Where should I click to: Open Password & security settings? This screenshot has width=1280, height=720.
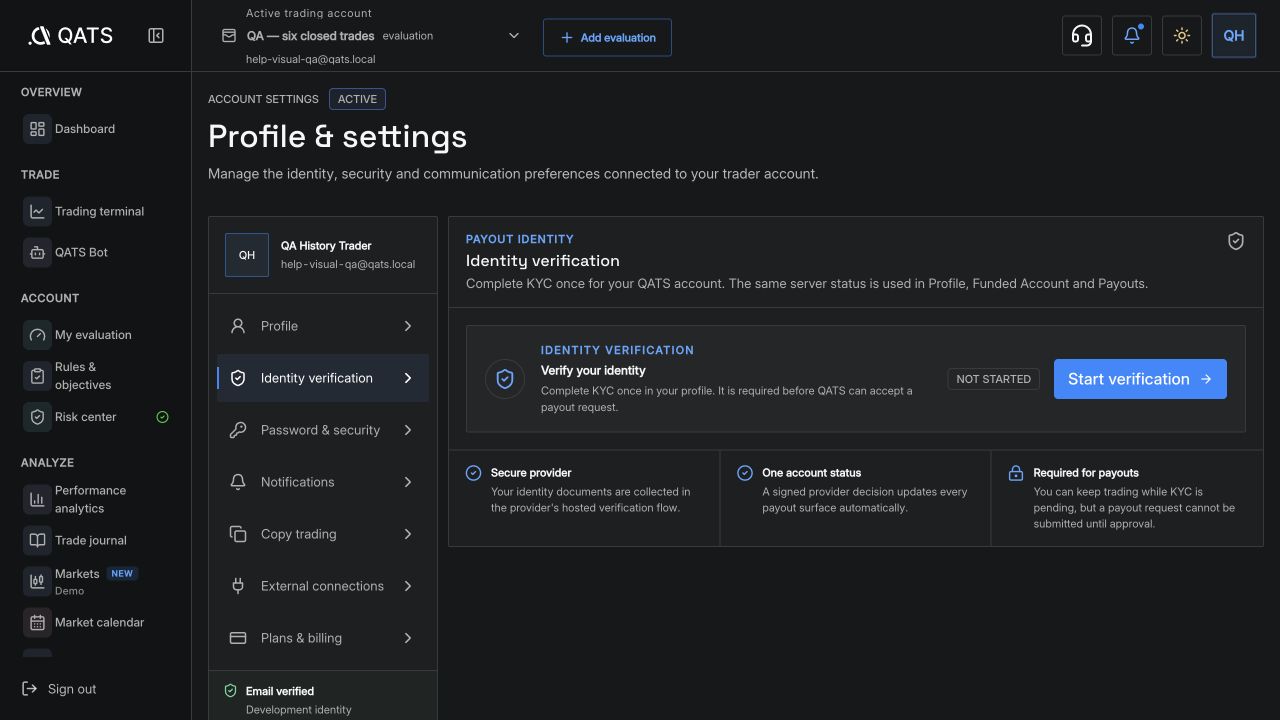(323, 430)
